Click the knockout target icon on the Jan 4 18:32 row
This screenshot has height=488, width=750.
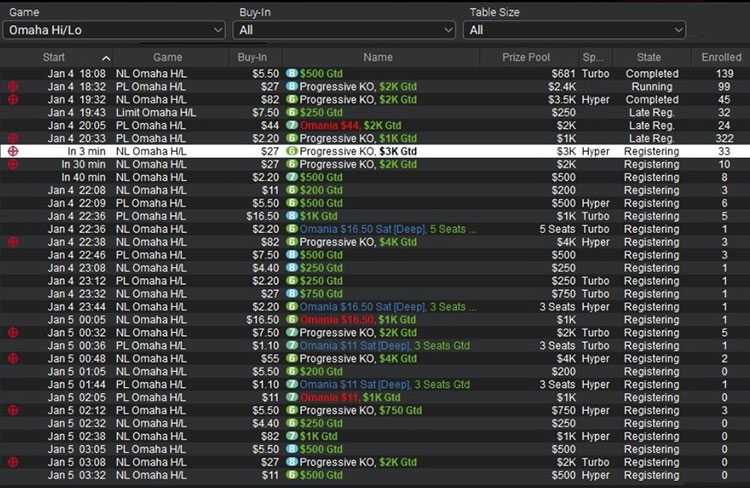coord(13,87)
